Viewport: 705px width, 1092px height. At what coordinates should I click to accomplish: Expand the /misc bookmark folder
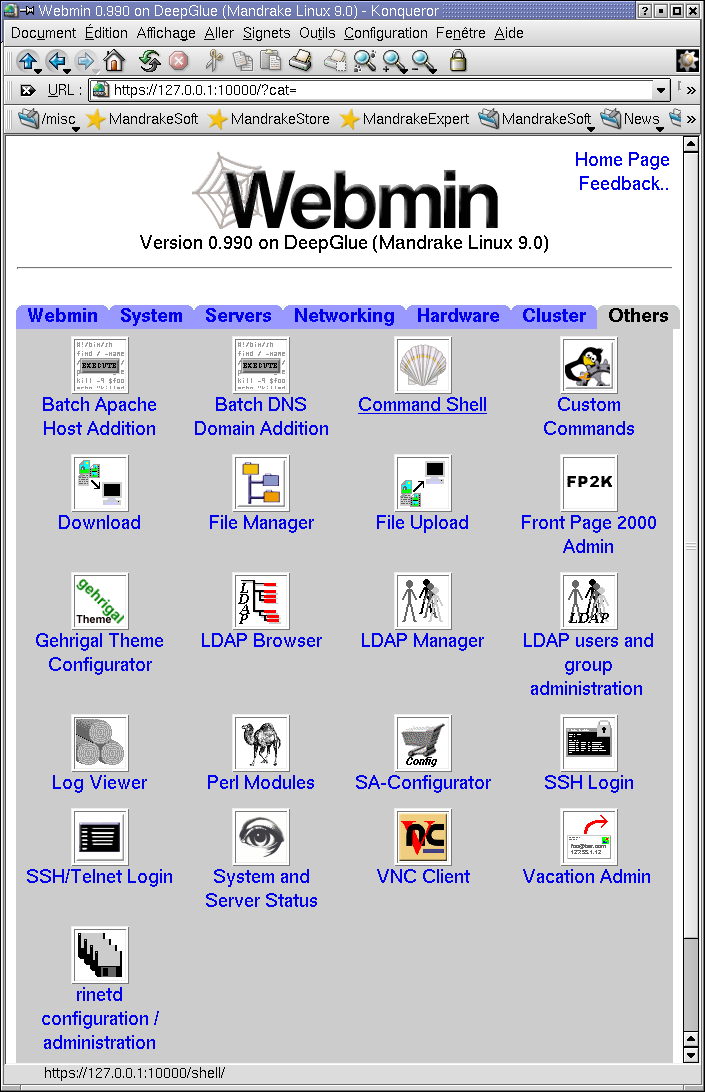pos(47,119)
